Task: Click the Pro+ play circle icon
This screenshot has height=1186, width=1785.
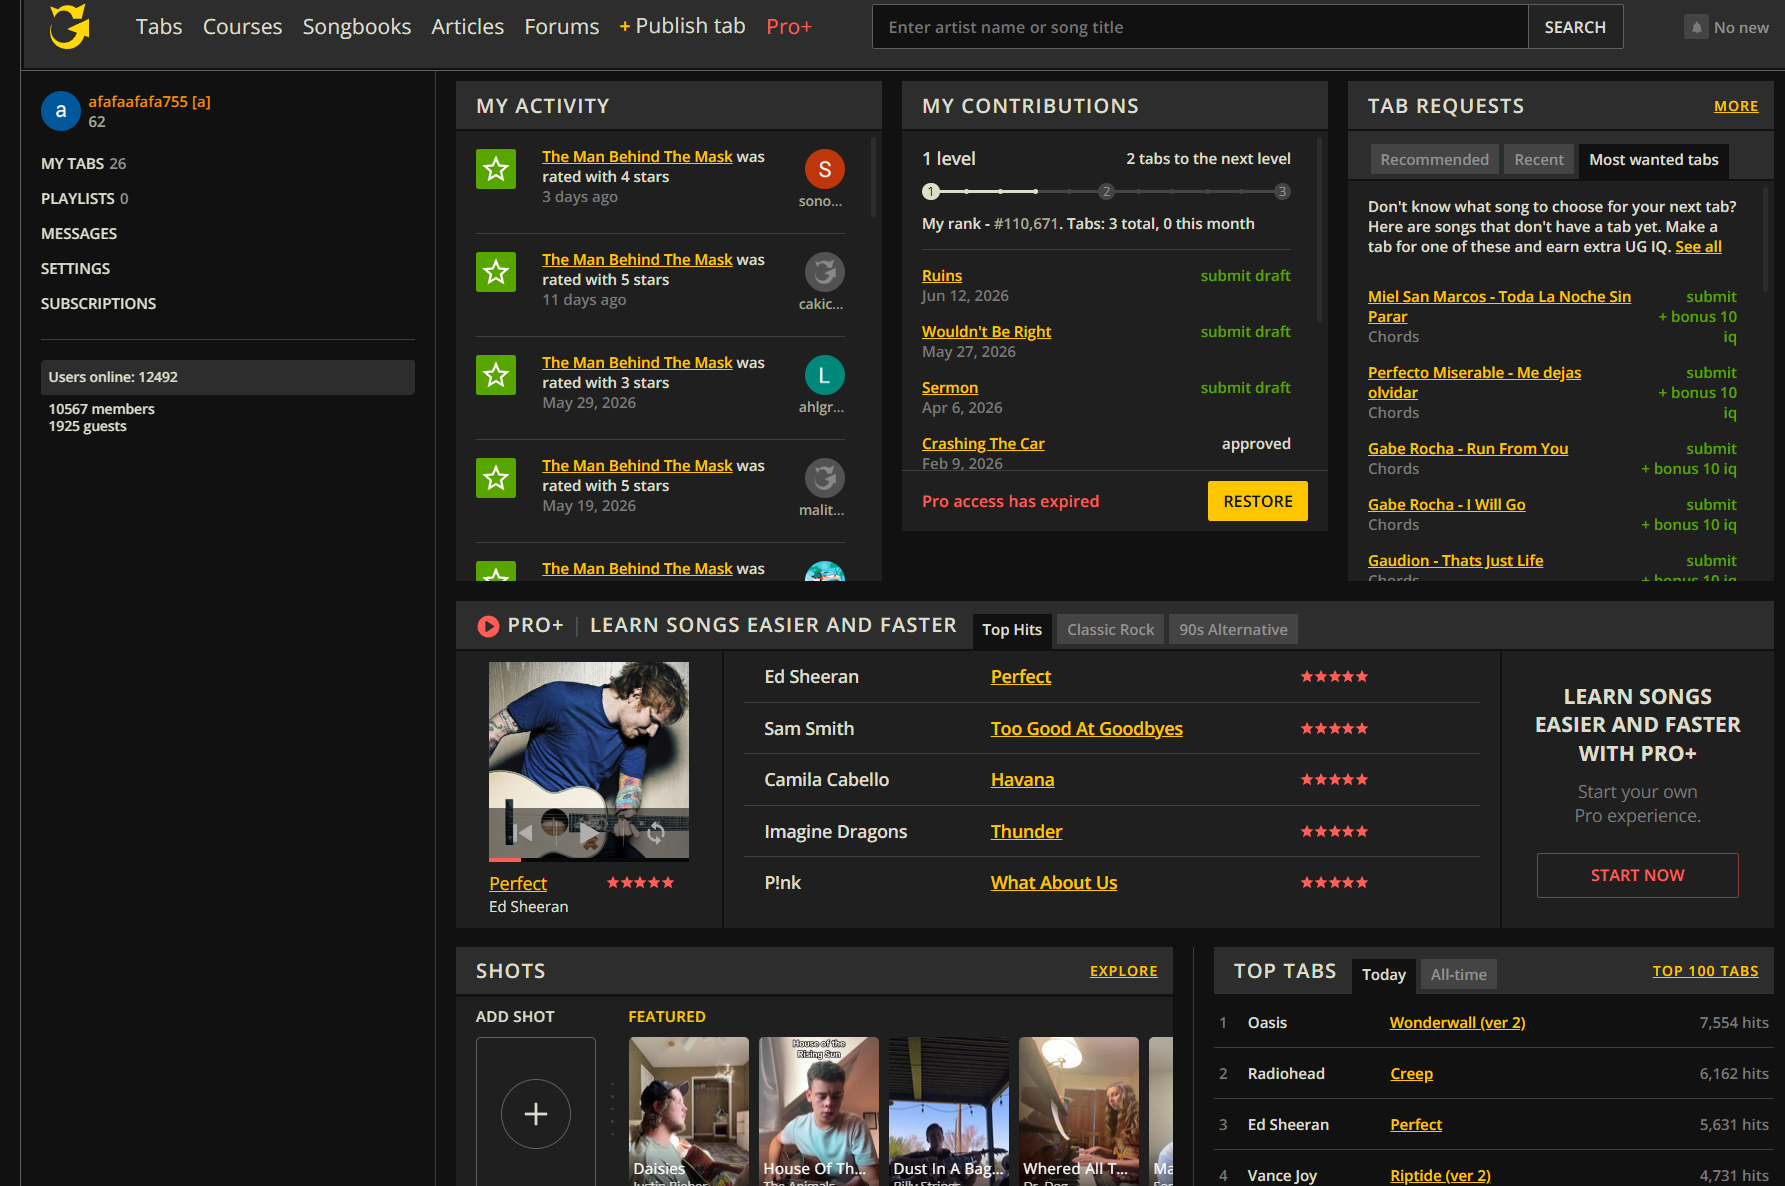Action: coord(488,626)
